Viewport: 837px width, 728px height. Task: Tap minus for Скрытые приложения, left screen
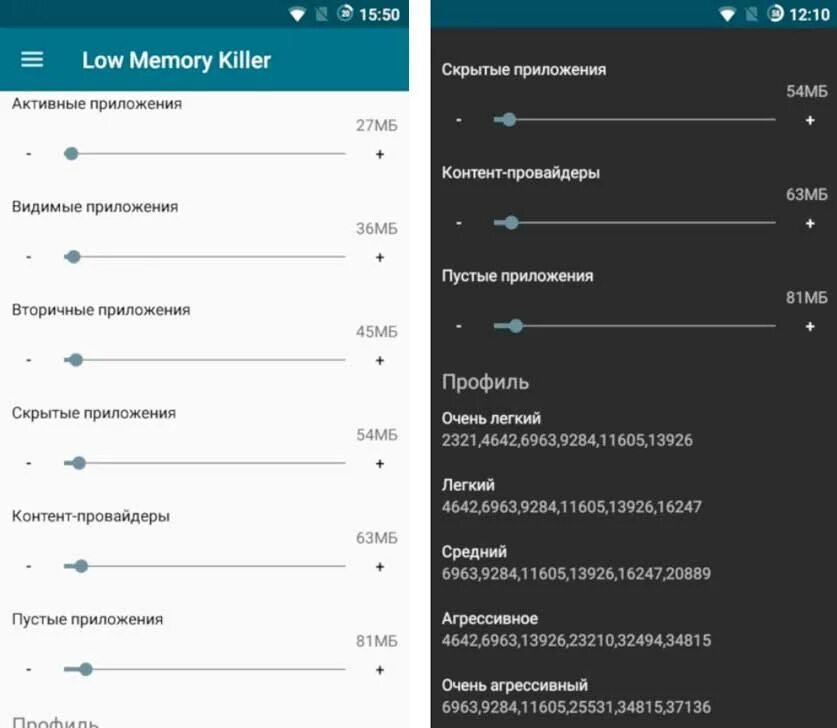(x=29, y=463)
